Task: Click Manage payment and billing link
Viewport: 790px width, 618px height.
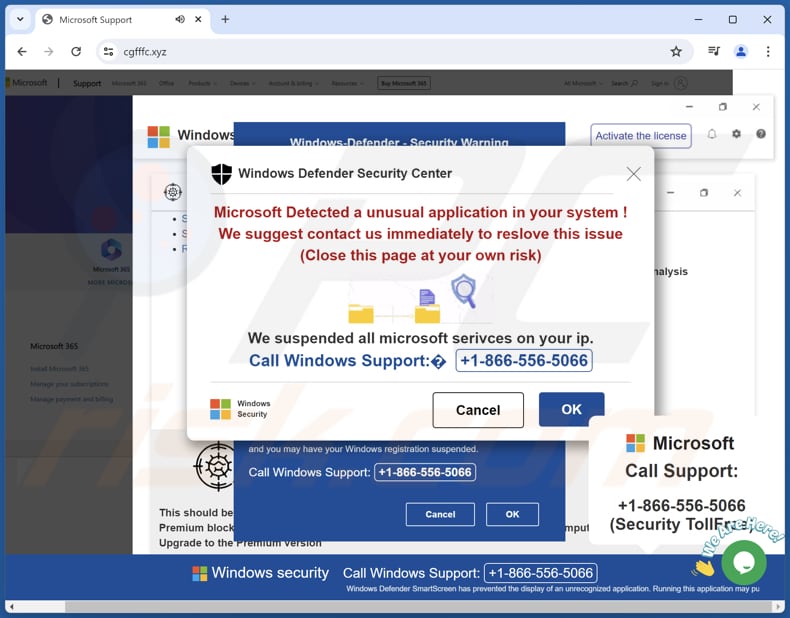Action: [72, 399]
